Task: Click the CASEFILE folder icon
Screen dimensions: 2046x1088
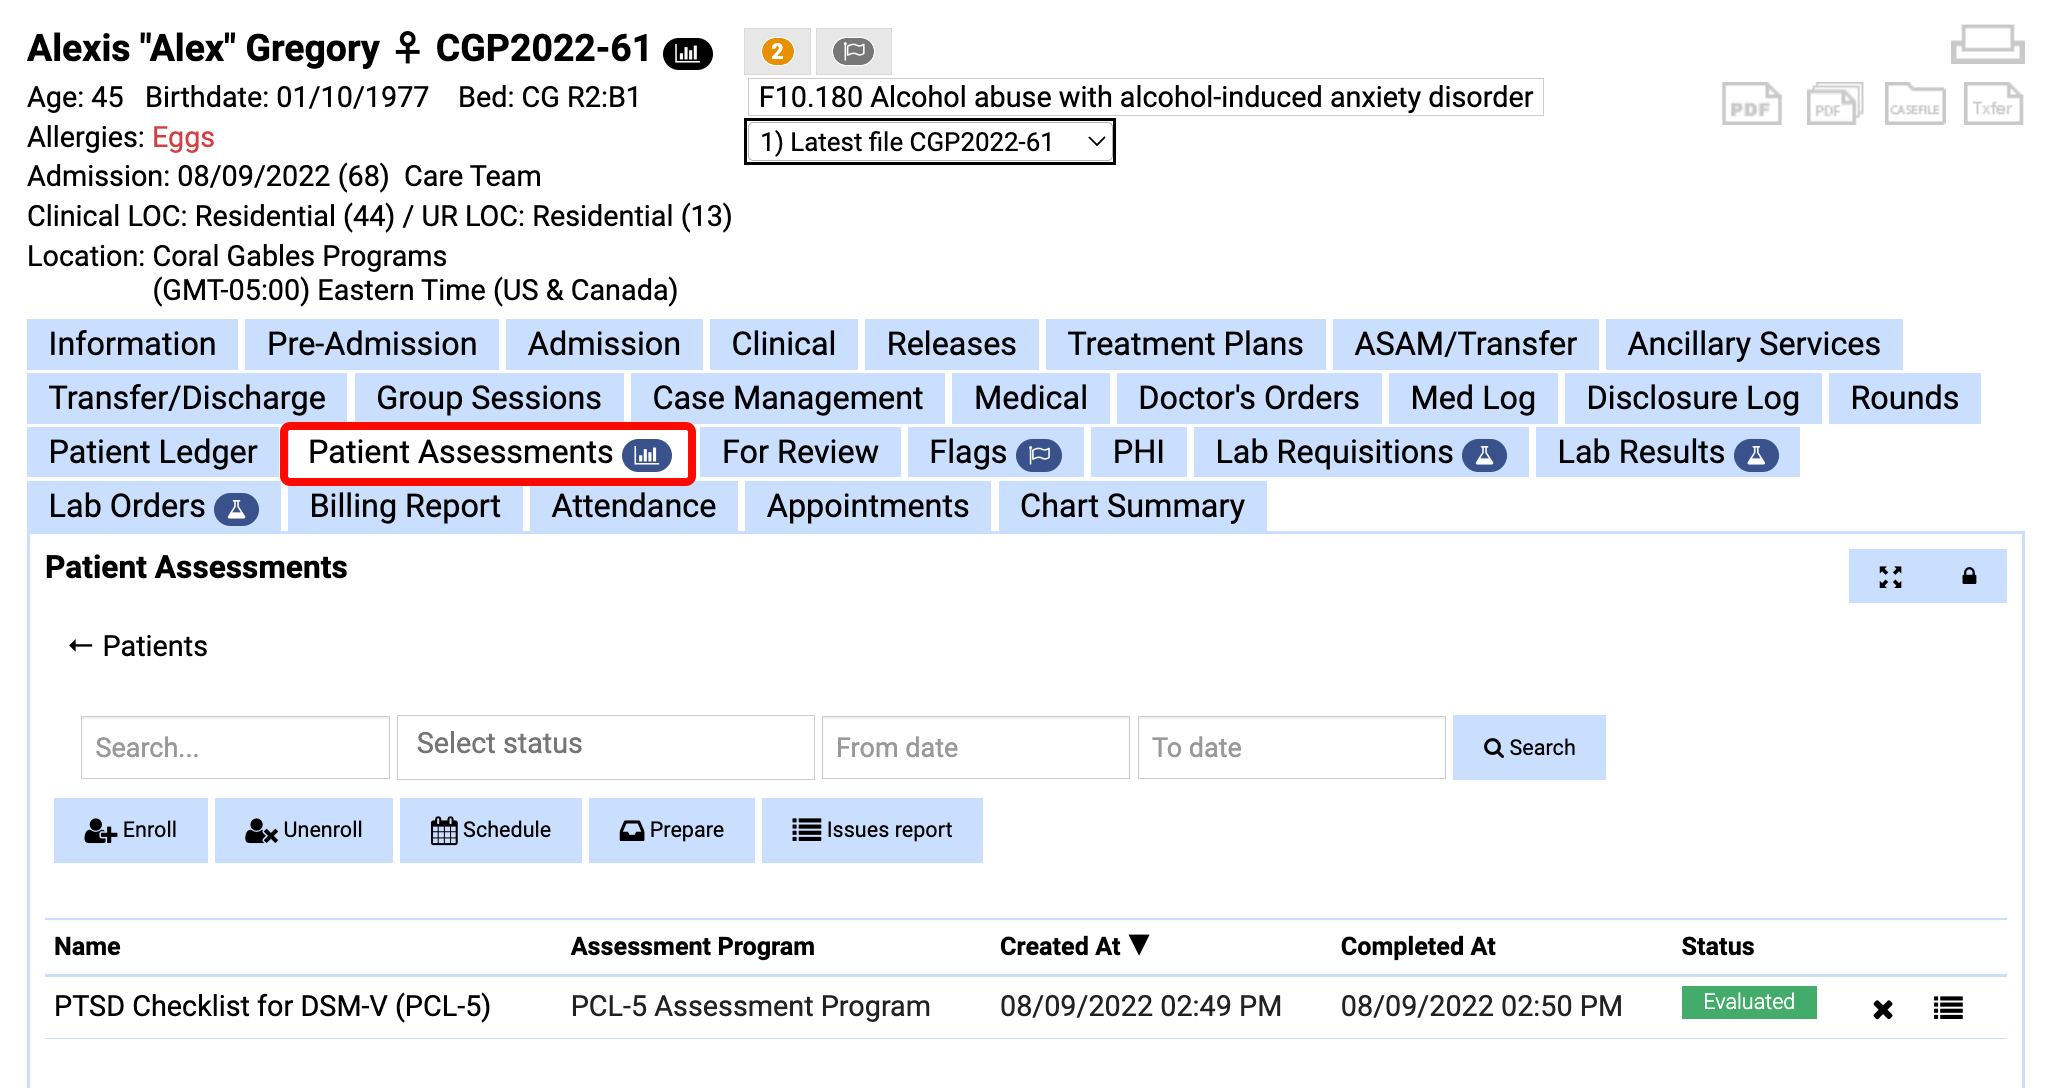Action: [x=1915, y=104]
